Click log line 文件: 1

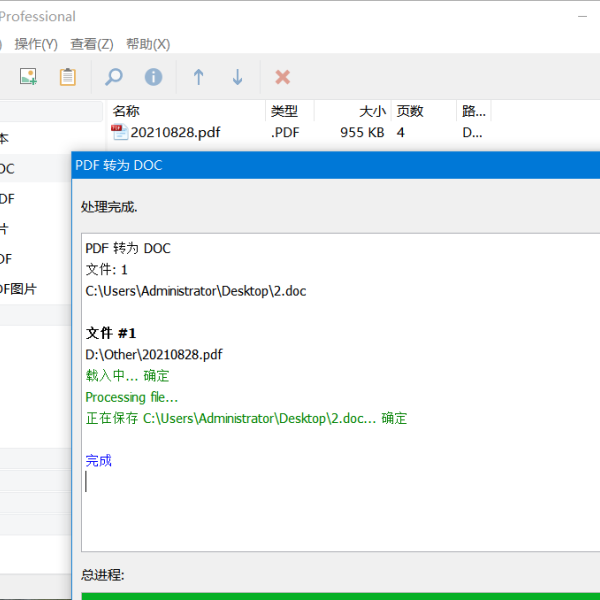(x=106, y=269)
